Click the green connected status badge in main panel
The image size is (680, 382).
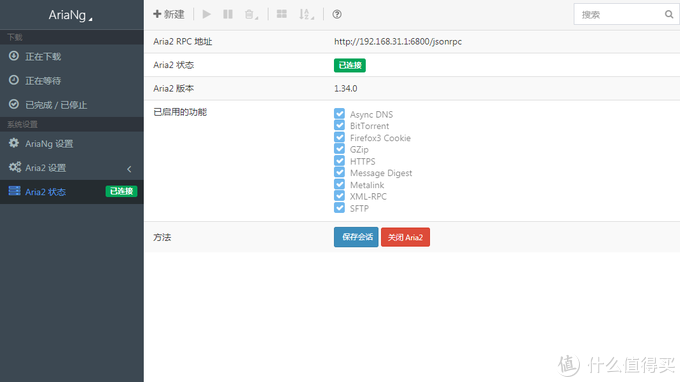[x=350, y=65]
